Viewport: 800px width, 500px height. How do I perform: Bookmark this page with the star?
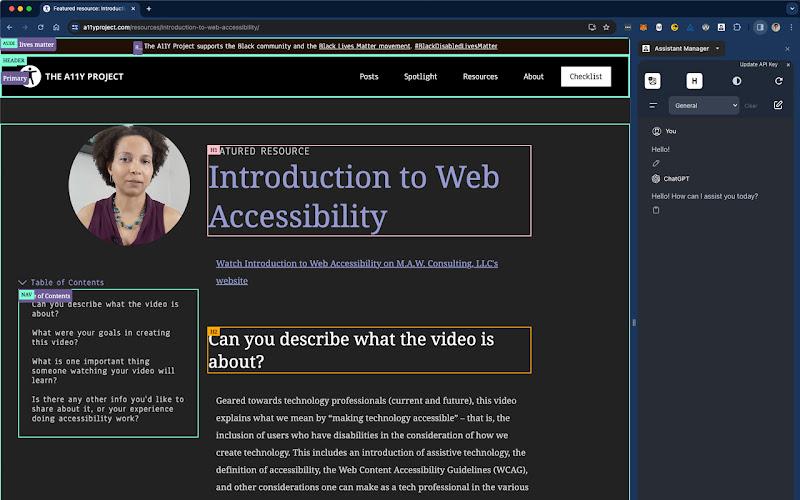pos(606,27)
